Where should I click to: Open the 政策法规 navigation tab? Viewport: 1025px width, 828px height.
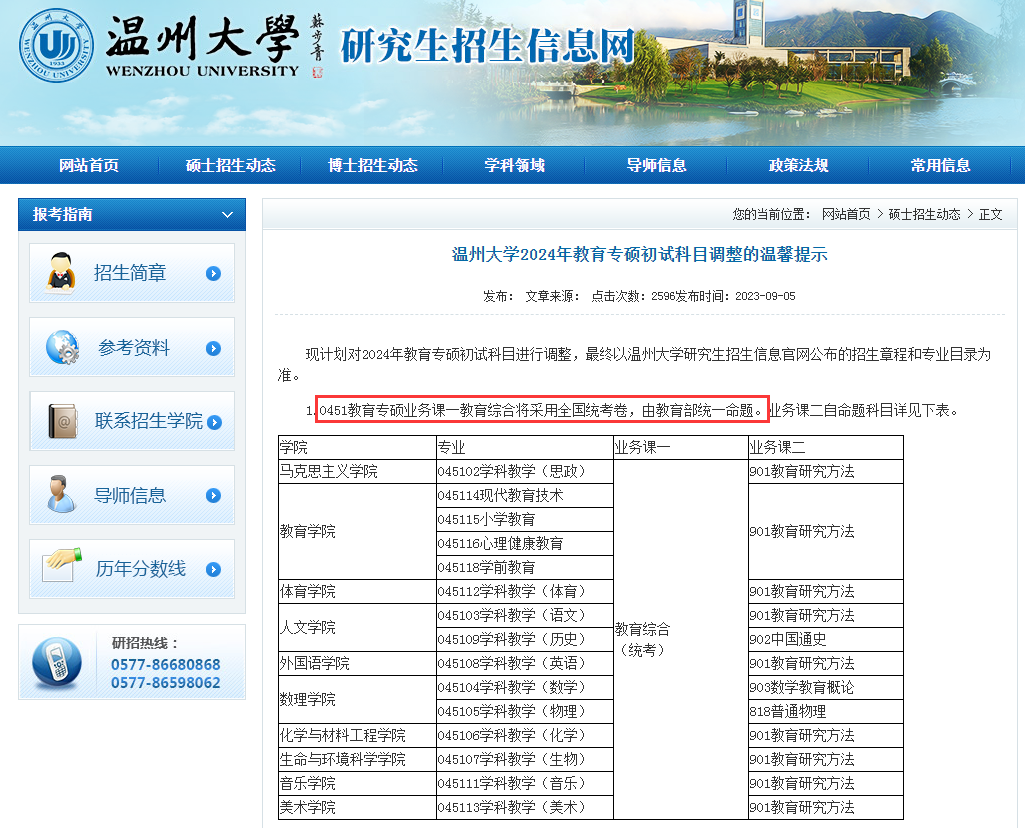[798, 165]
